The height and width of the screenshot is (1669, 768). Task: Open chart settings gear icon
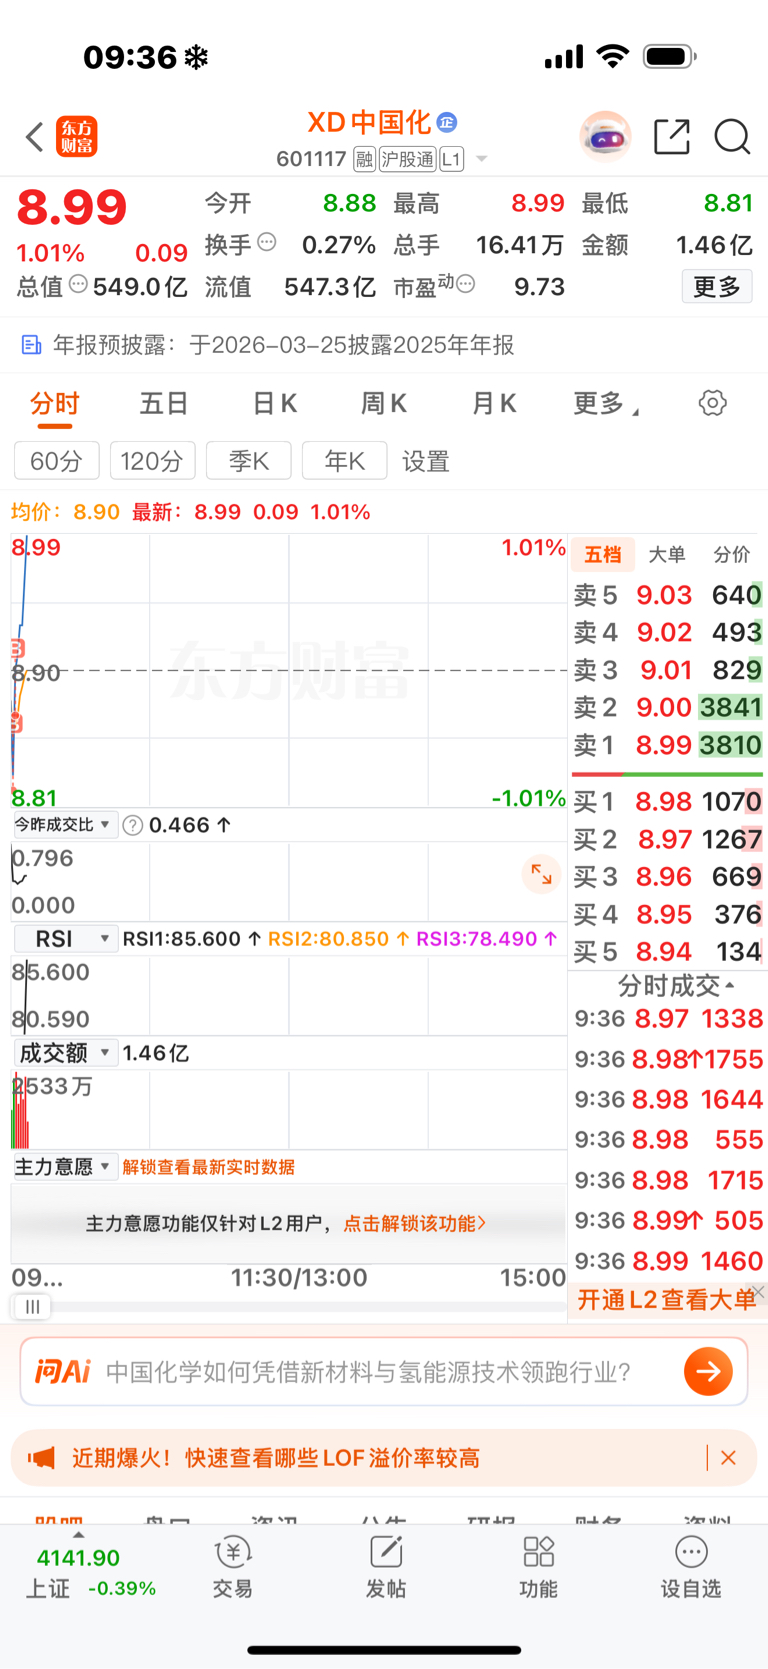712,403
